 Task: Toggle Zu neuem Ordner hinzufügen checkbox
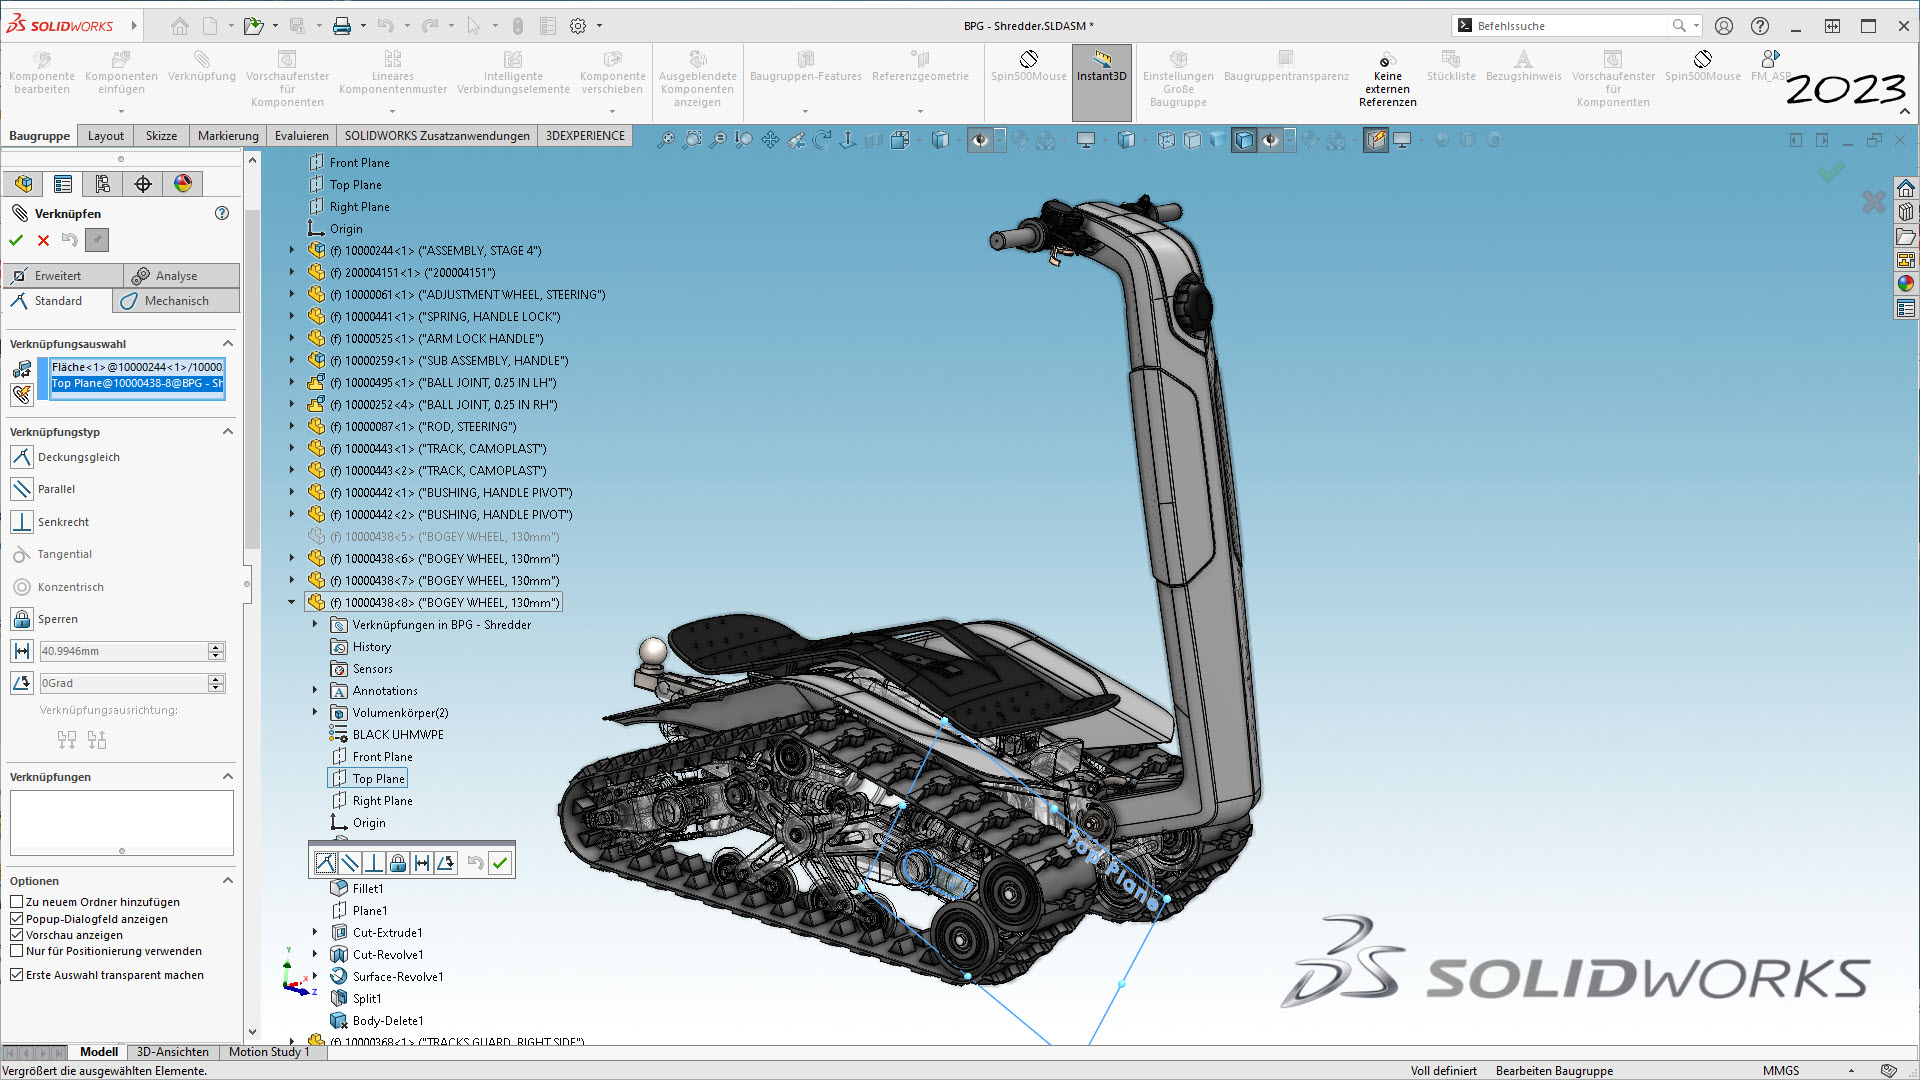(17, 902)
